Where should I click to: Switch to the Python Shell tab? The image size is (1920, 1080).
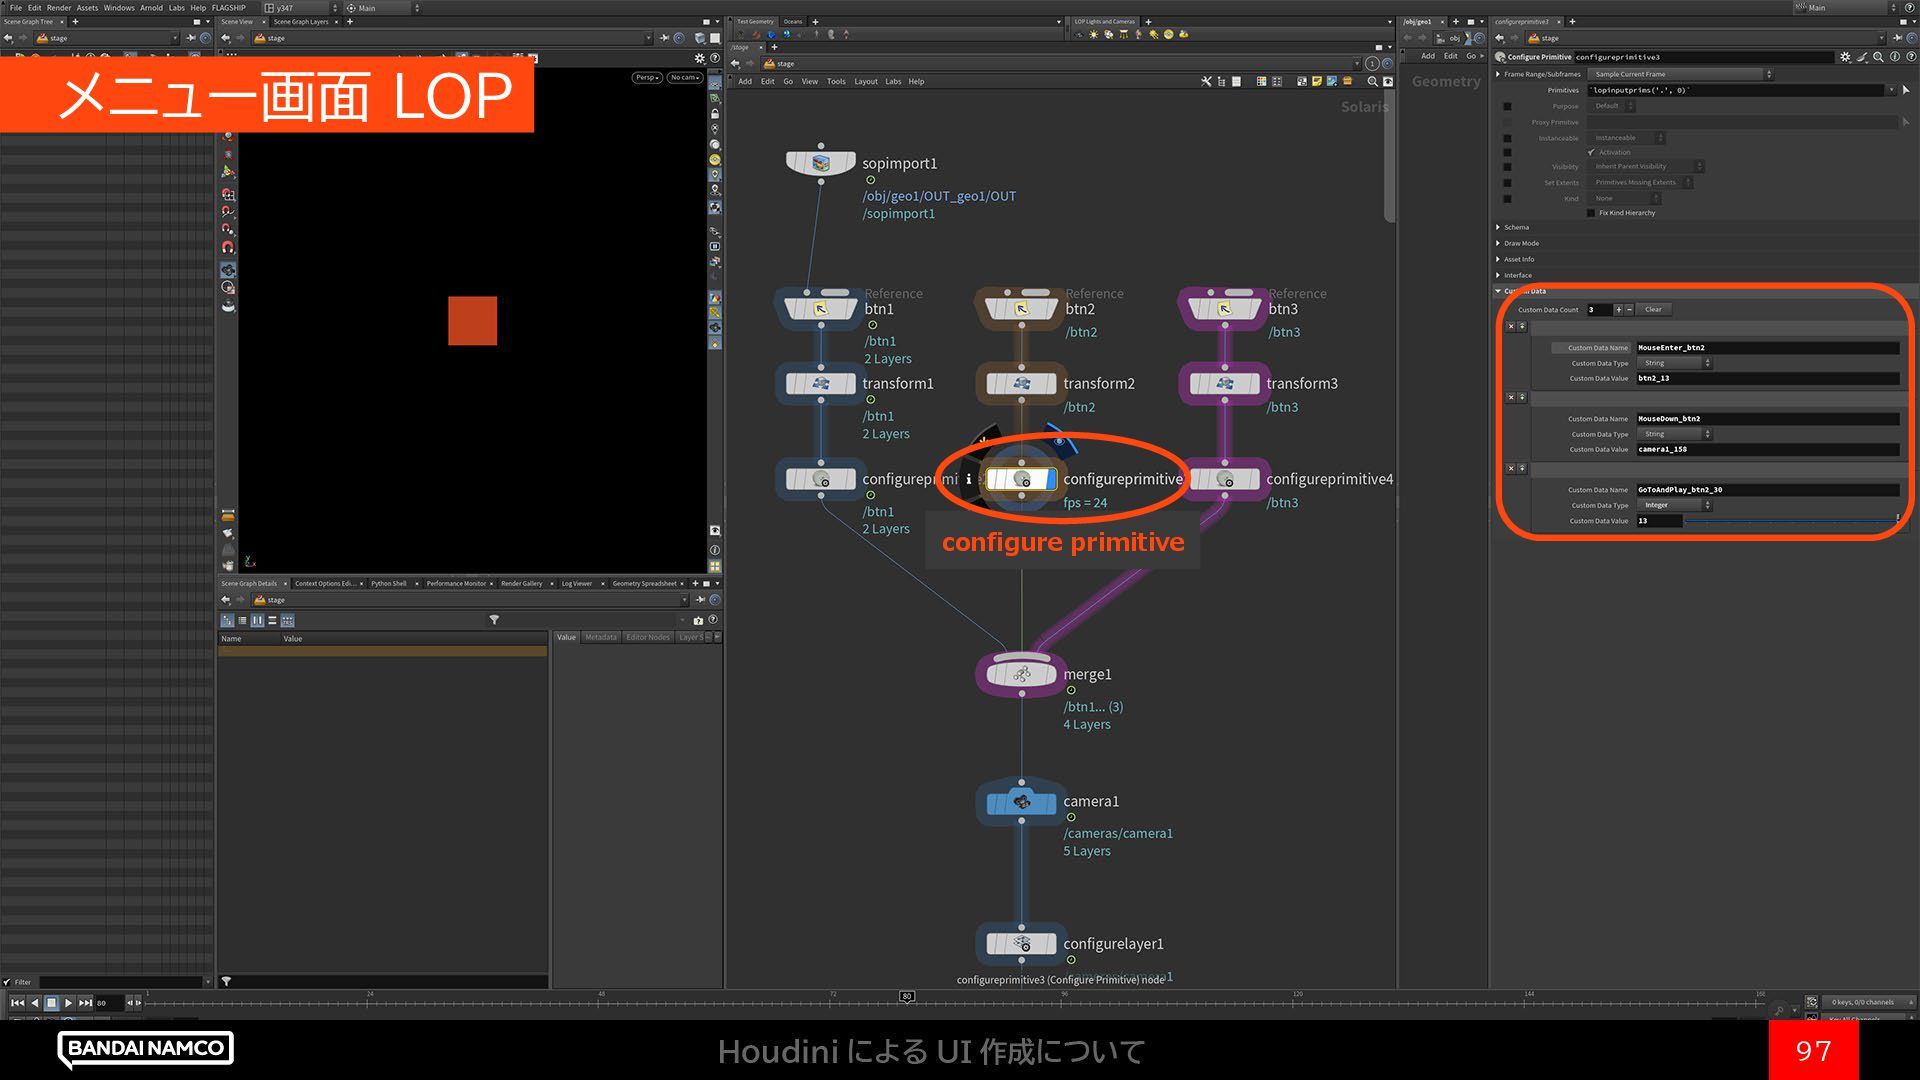click(388, 583)
